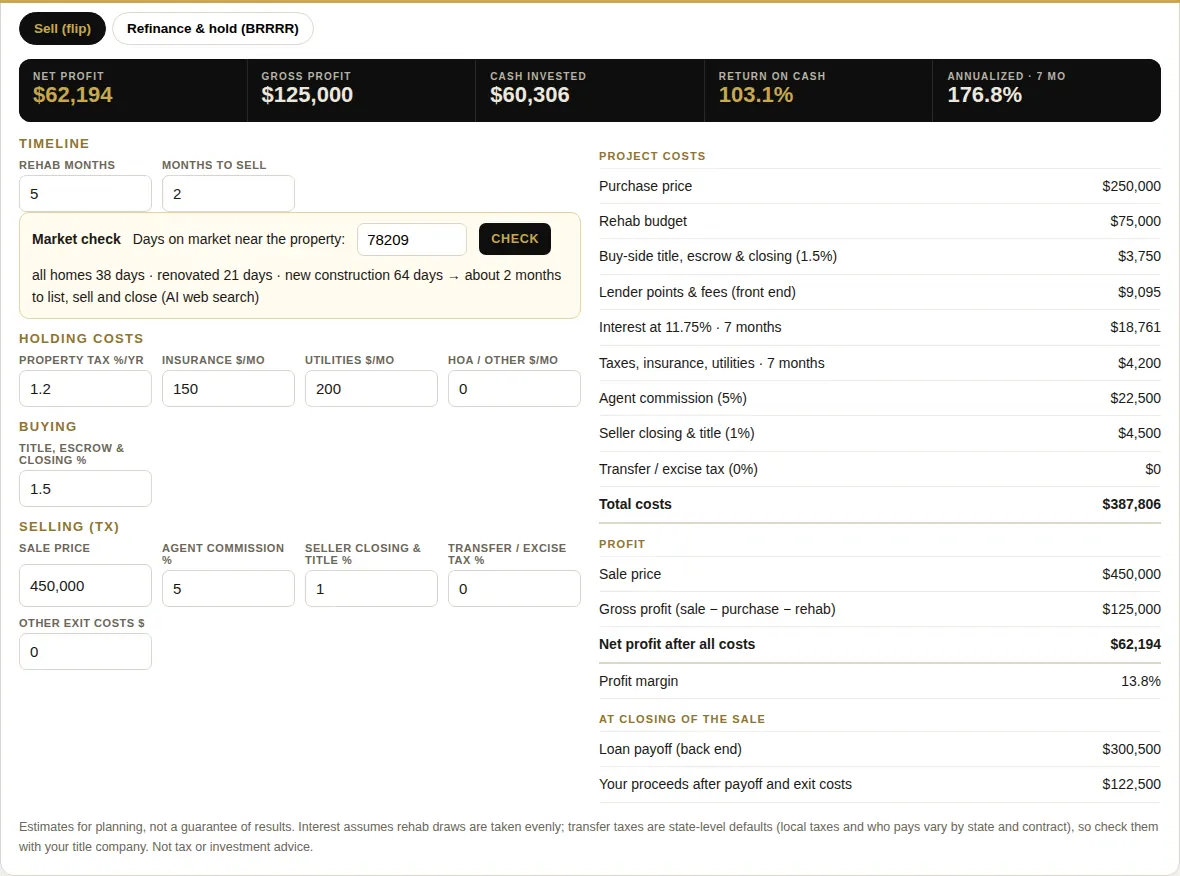This screenshot has width=1180, height=876.
Task: Click the Transfer / Excise Tax % field
Action: [514, 589]
